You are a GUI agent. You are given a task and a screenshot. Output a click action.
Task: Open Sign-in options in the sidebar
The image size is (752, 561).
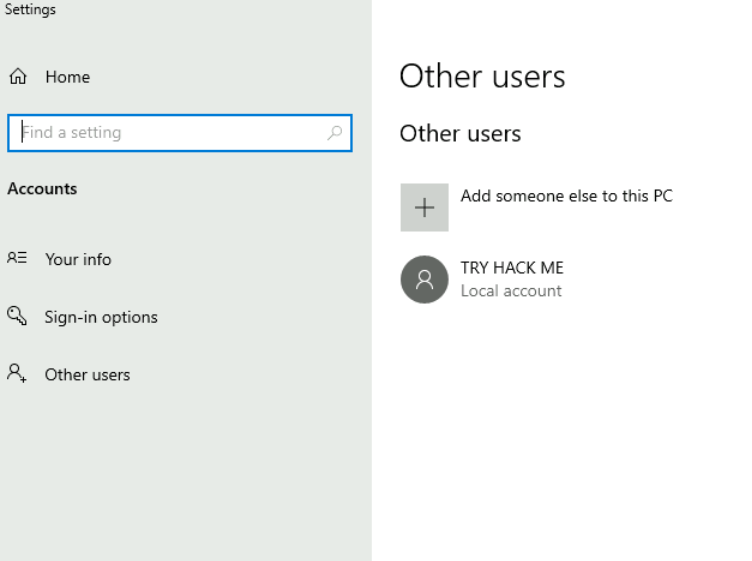pyautogui.click(x=100, y=317)
